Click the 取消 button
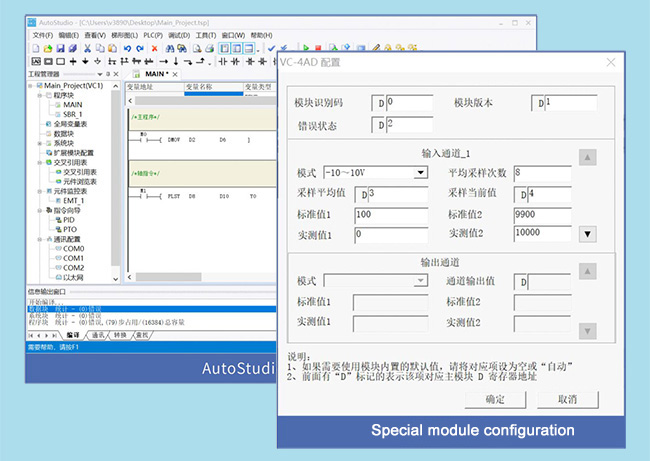 567,398
